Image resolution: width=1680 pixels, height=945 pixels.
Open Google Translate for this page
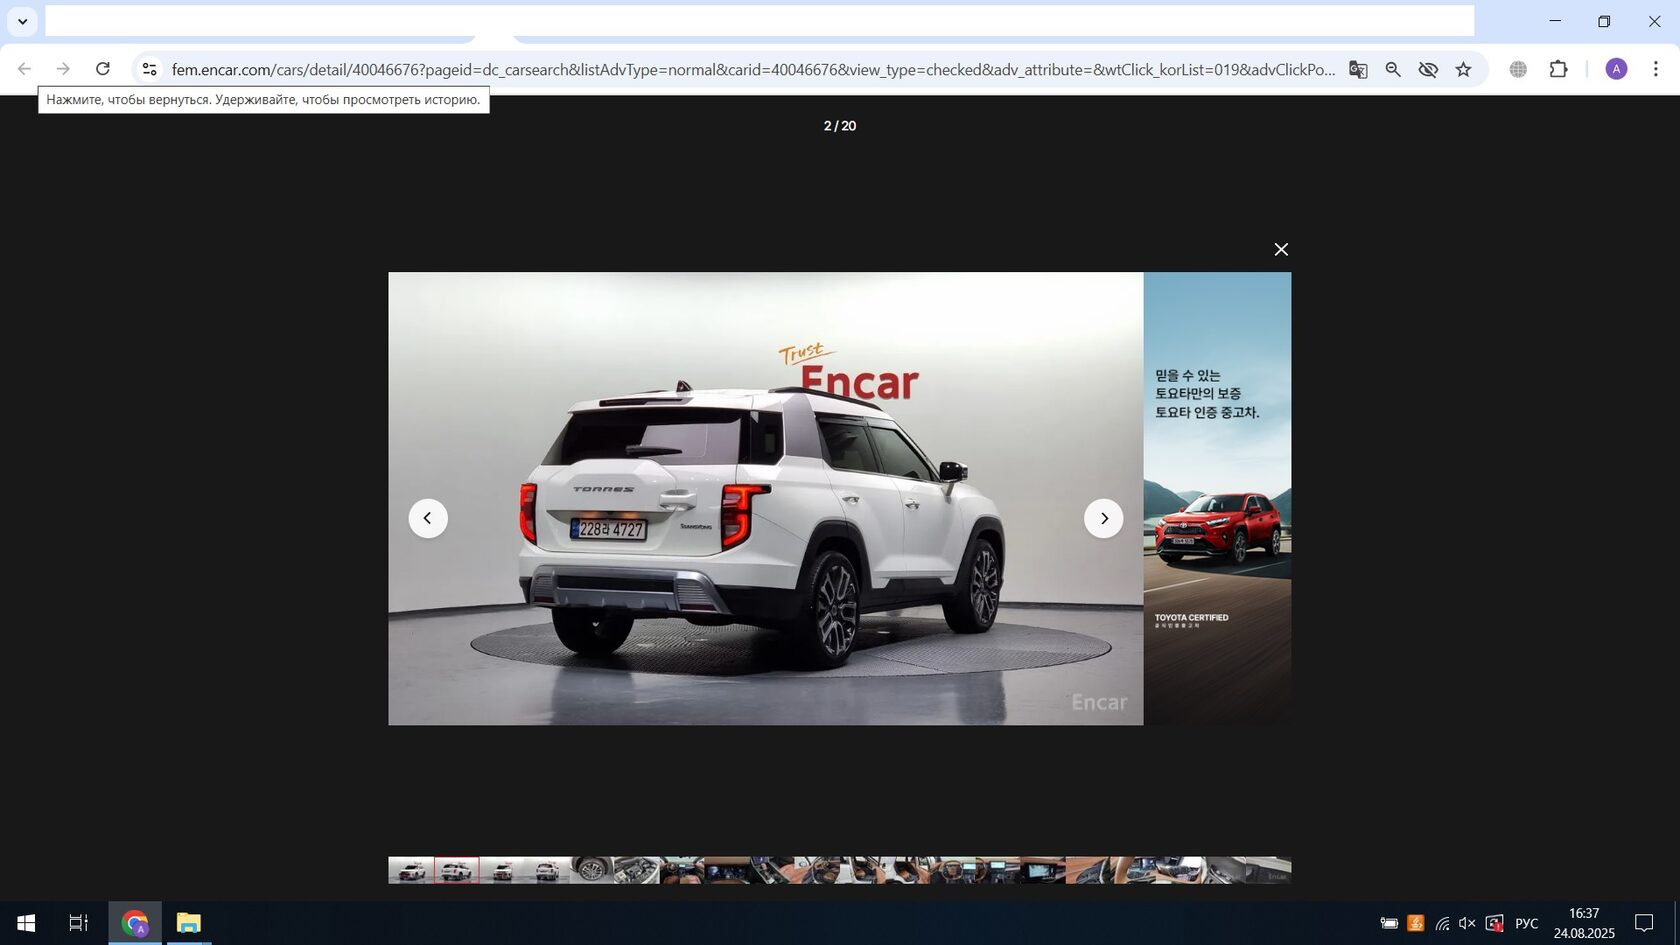(1358, 69)
